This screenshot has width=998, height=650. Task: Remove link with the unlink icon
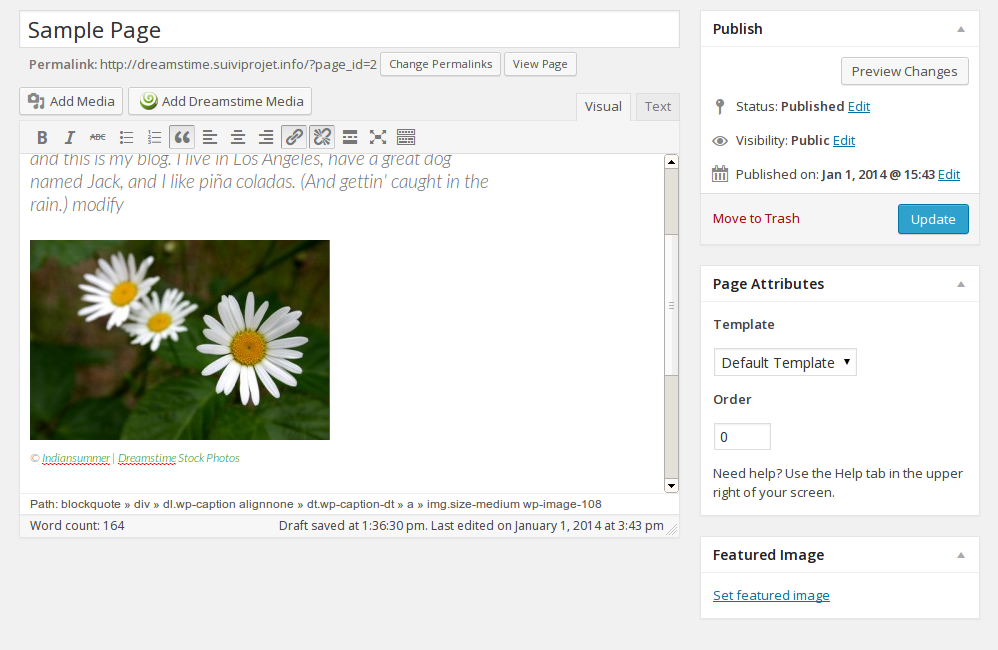(x=322, y=137)
